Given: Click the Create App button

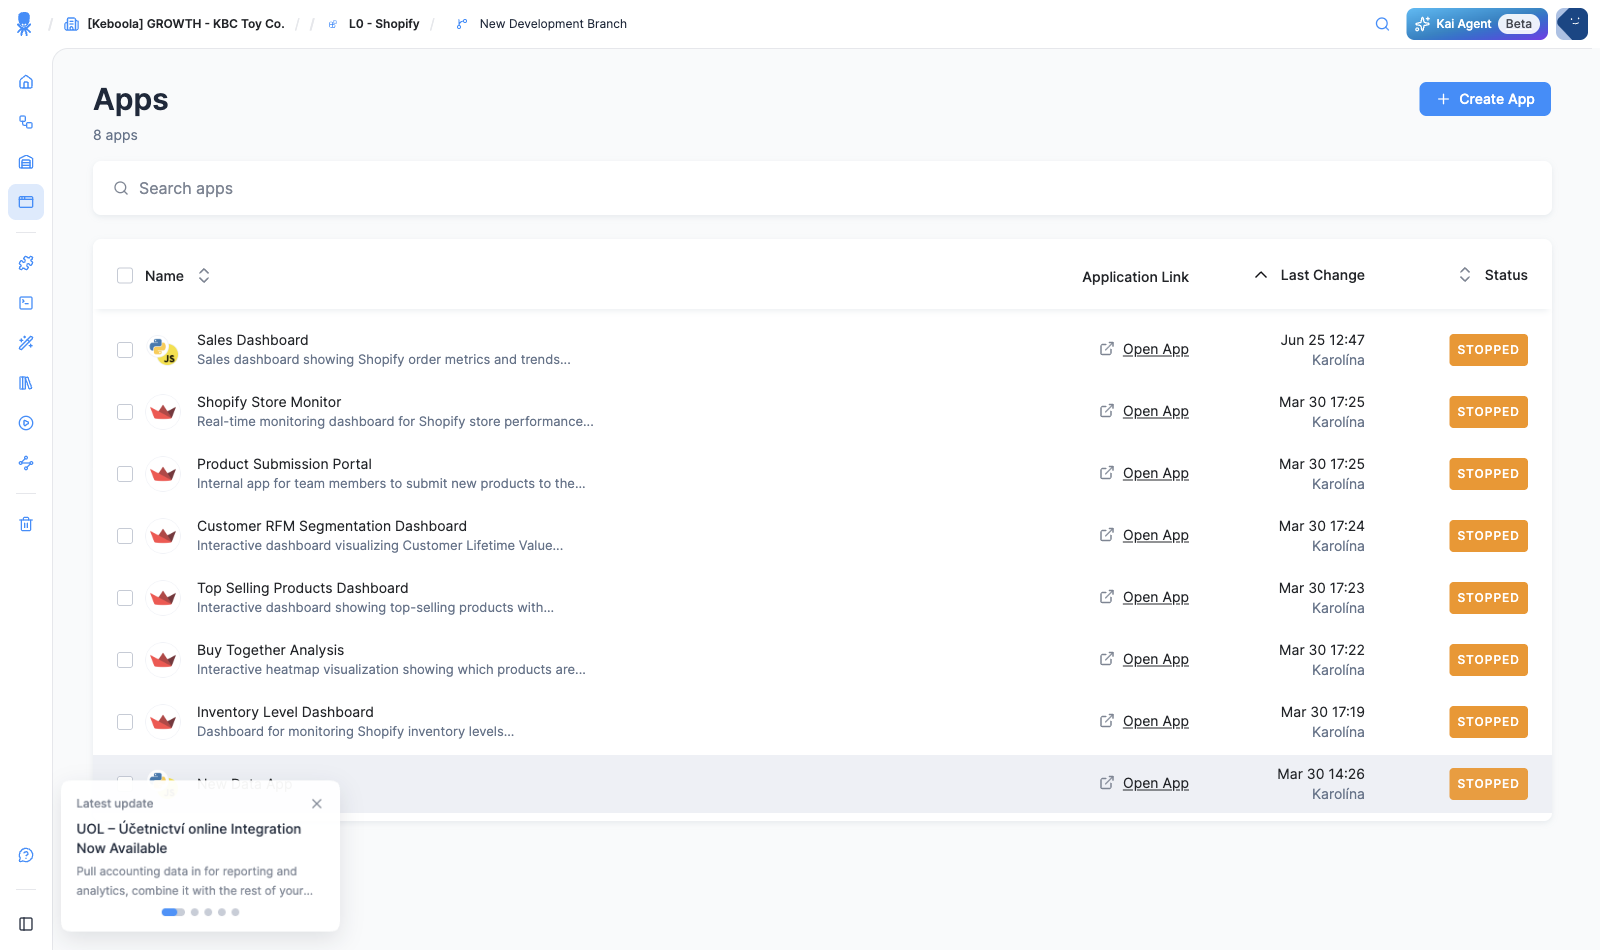Looking at the screenshot, I should (x=1485, y=99).
